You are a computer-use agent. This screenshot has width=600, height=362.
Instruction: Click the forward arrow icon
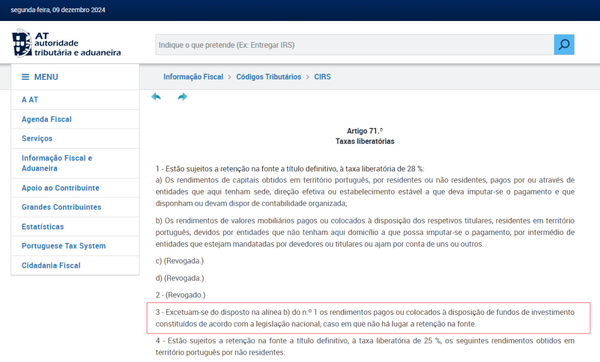[x=183, y=97]
